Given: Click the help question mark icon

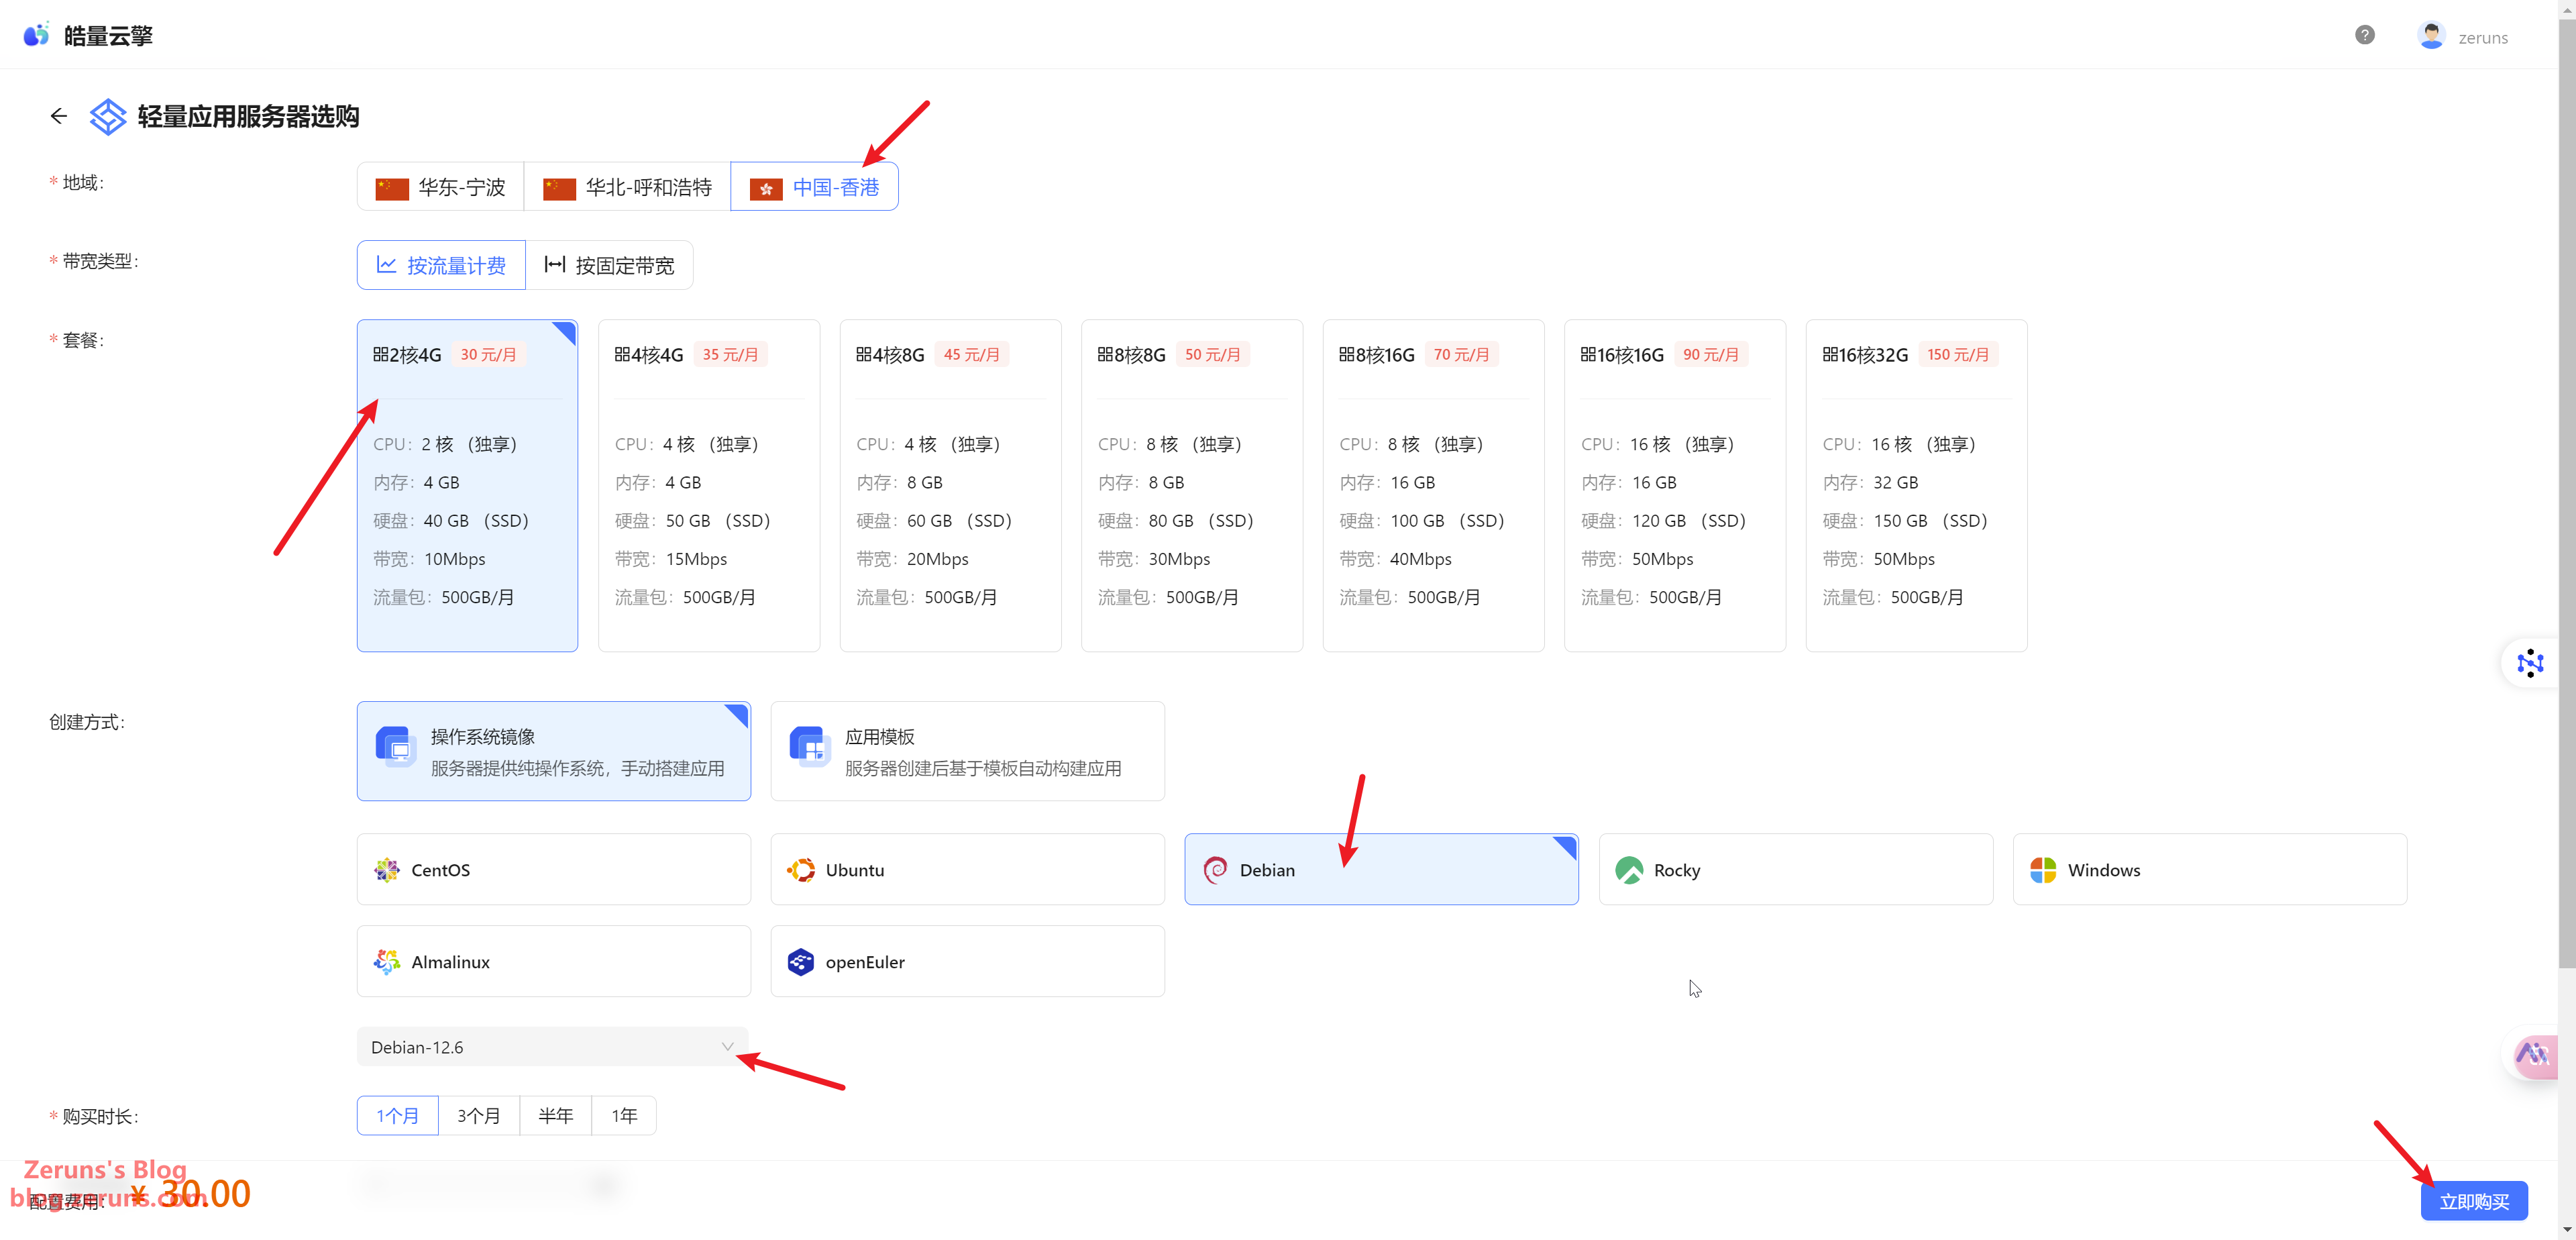Looking at the screenshot, I should point(2364,36).
